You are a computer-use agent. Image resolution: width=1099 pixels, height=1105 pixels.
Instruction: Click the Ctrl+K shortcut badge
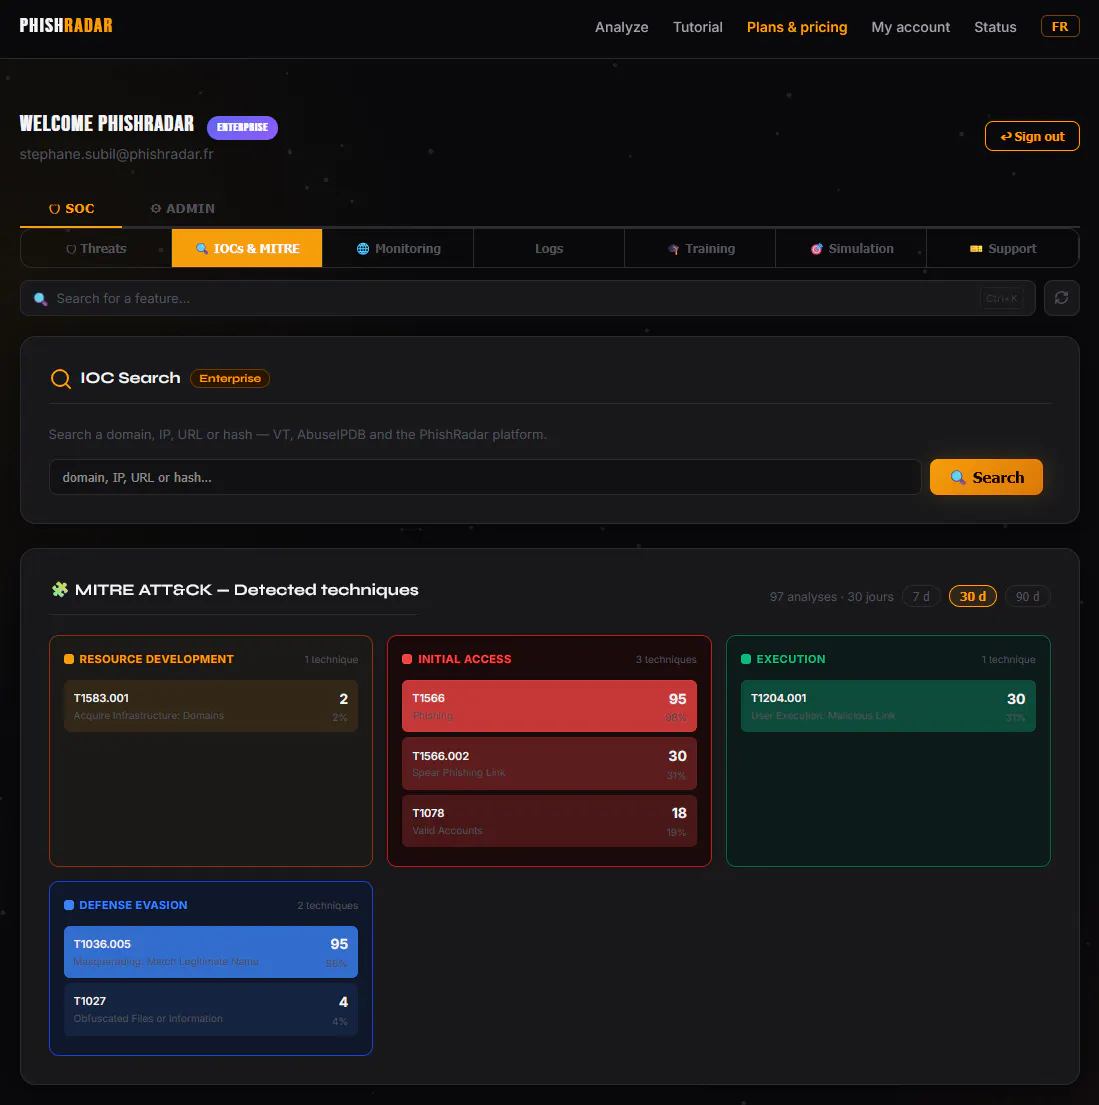click(1001, 298)
